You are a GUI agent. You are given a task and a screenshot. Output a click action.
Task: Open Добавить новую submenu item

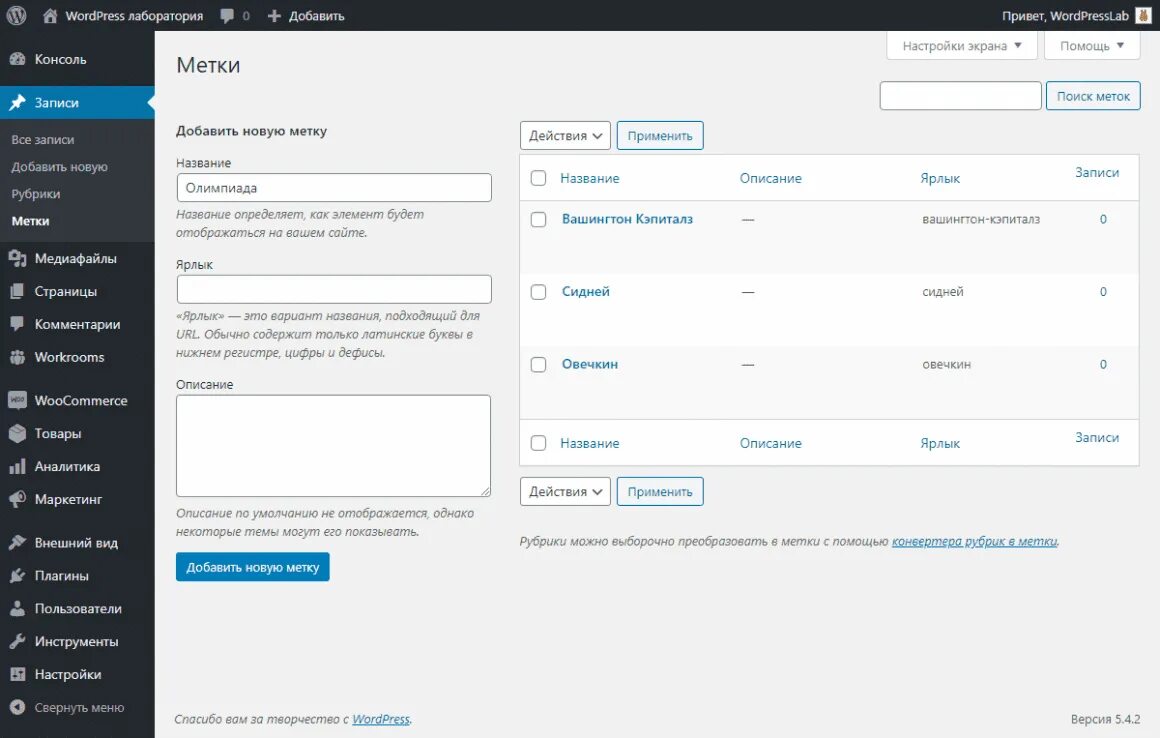pyautogui.click(x=59, y=167)
